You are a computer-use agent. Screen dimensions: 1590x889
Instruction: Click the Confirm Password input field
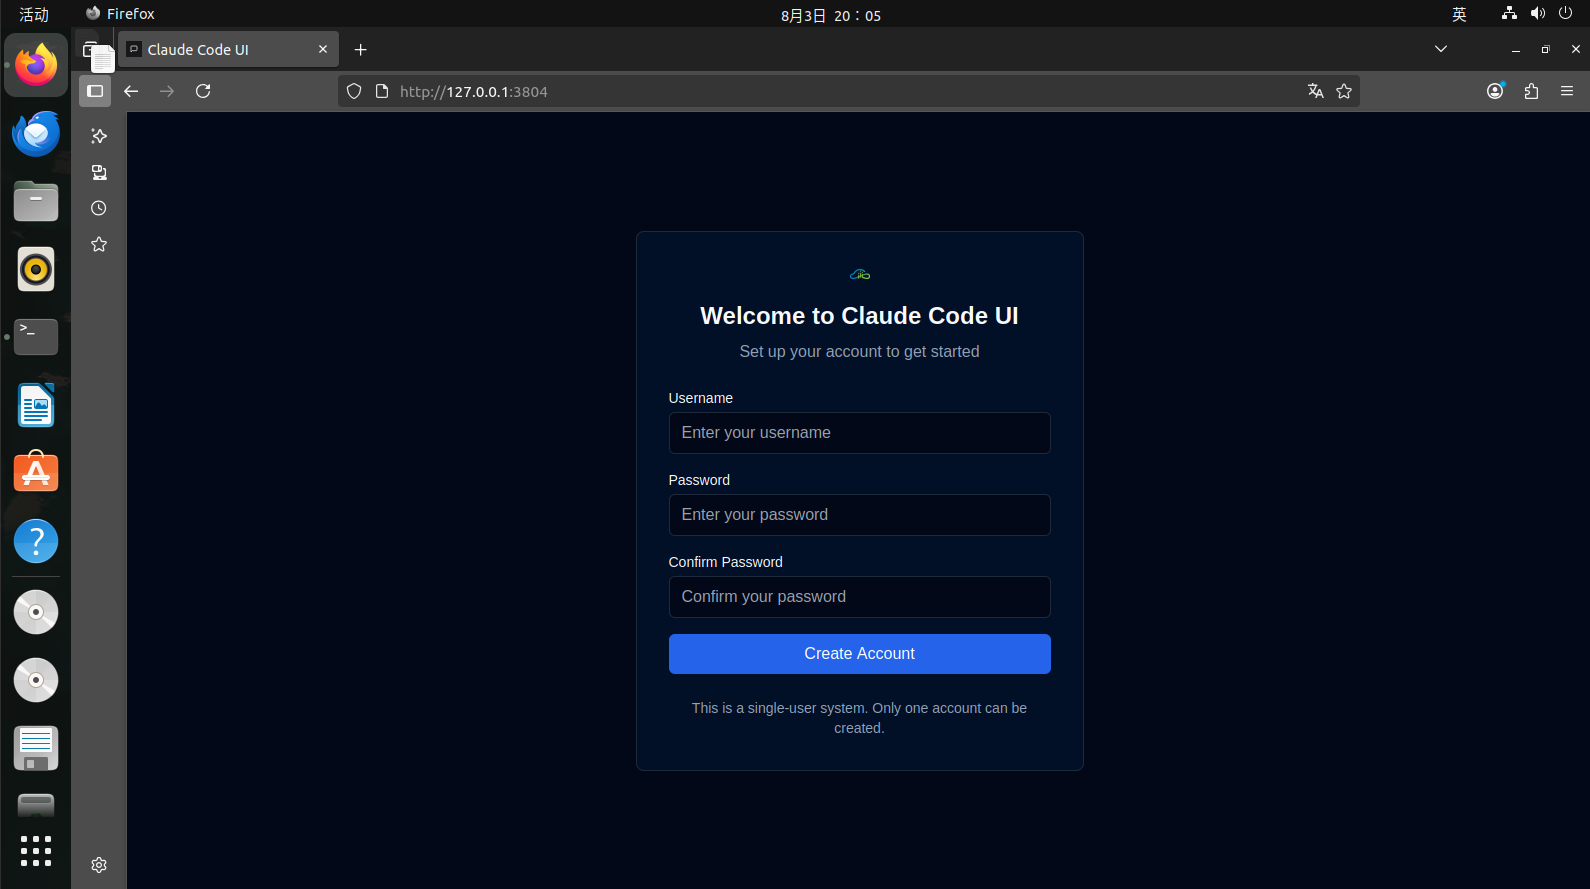tap(859, 597)
